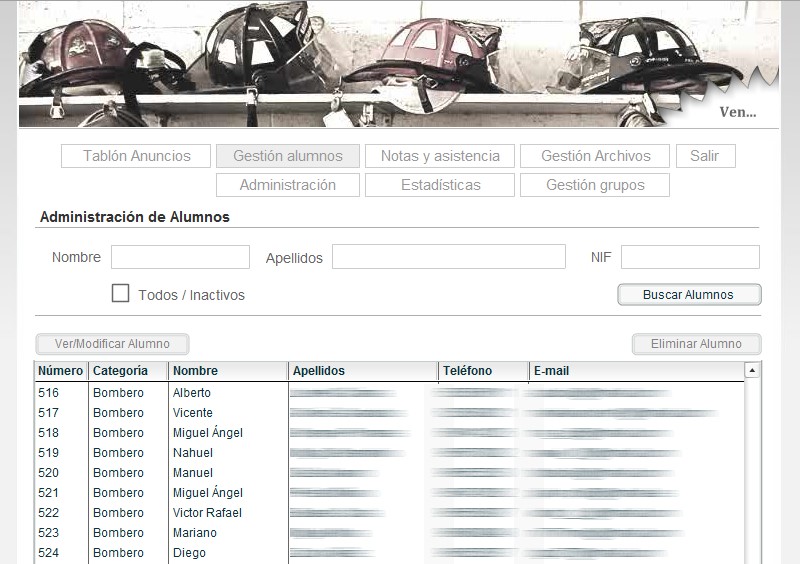Viewport: 800px width, 564px height.
Task: Select student number 520
Action: point(48,473)
